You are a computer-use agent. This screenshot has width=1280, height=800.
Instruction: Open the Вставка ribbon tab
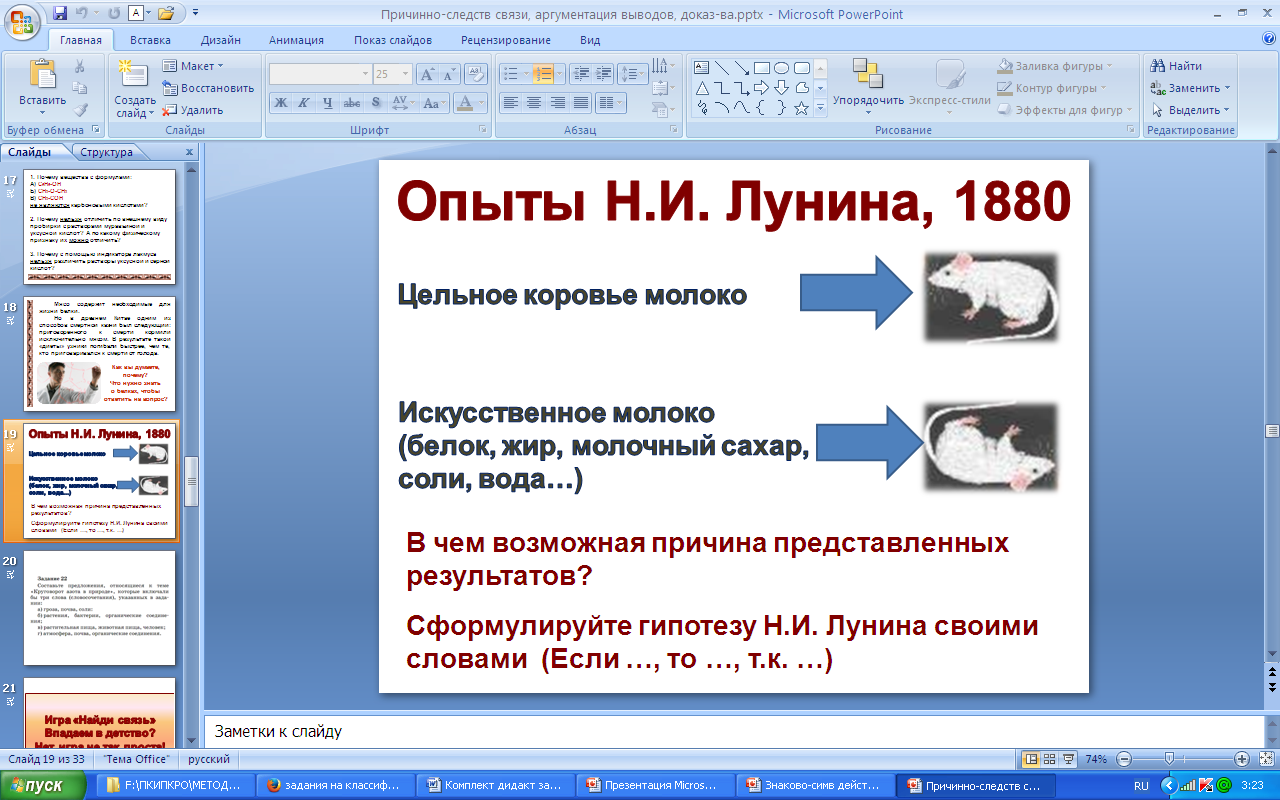150,40
